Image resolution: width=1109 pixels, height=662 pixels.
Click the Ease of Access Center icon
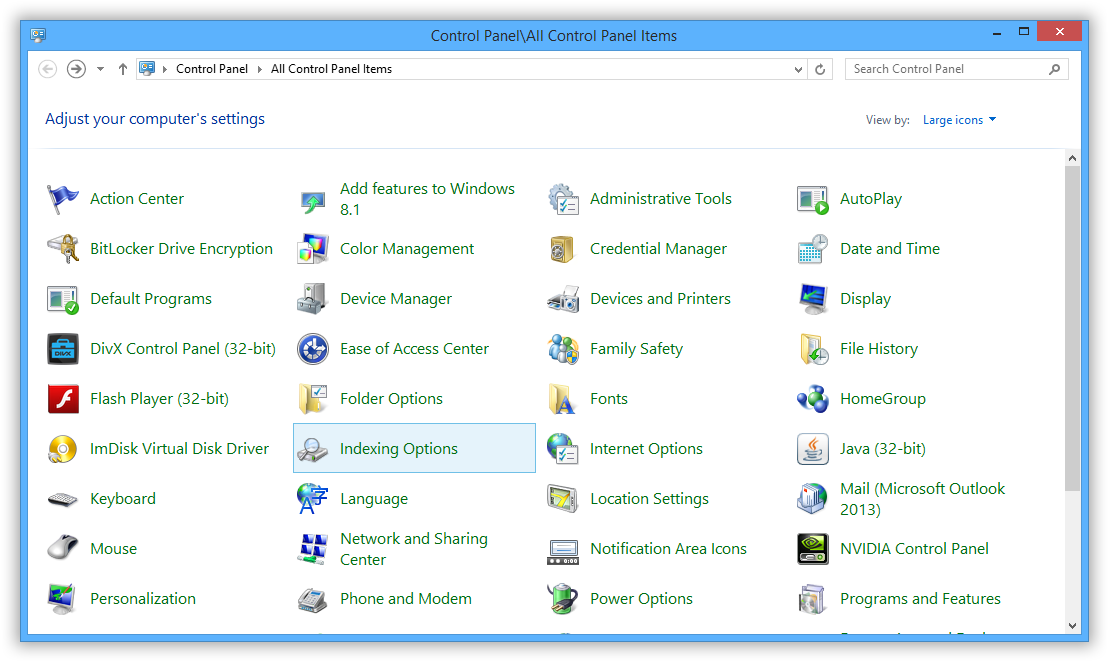[x=313, y=349]
